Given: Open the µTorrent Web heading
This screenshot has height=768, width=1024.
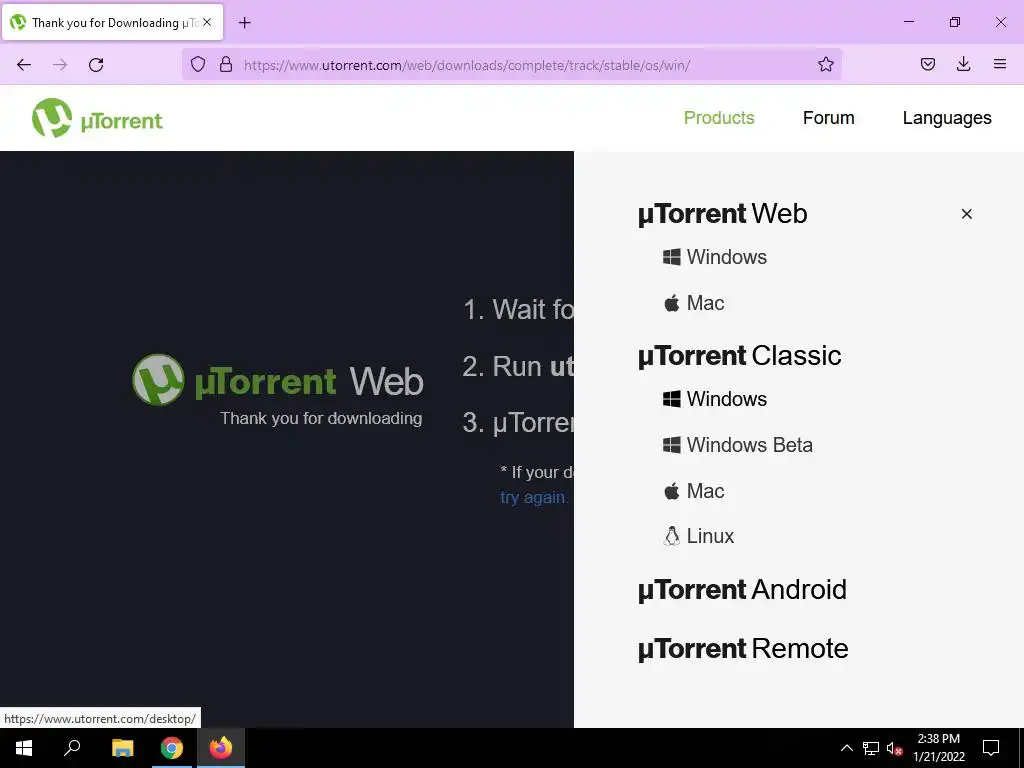Looking at the screenshot, I should (722, 214).
